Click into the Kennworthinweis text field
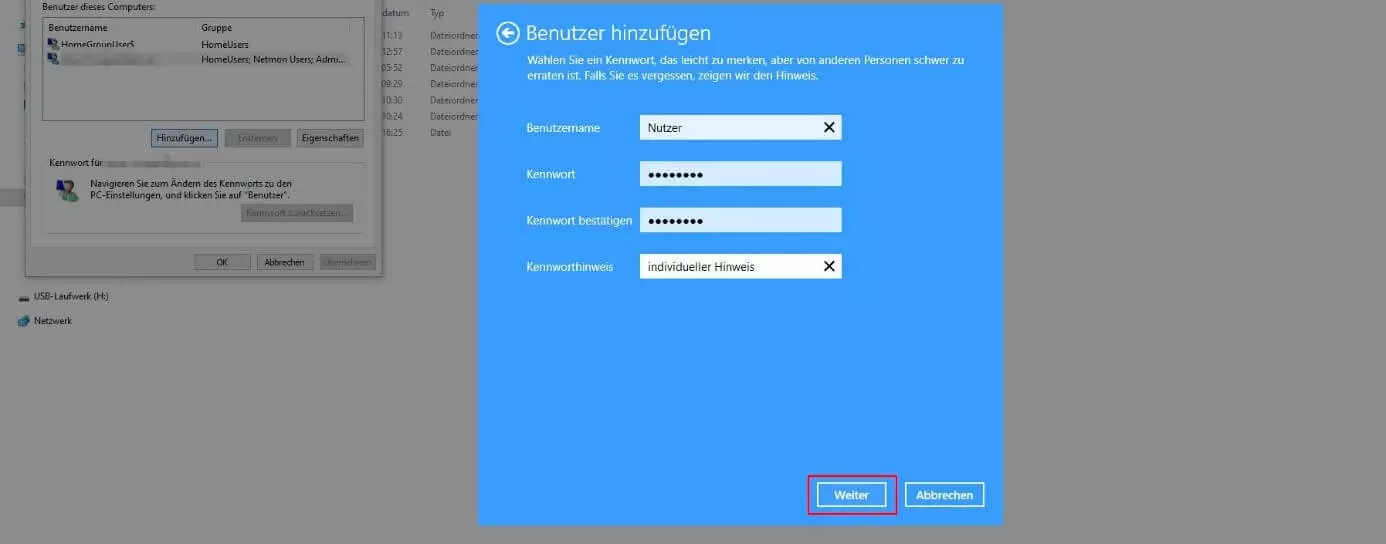Viewport: 1386px width, 544px height. (730, 266)
